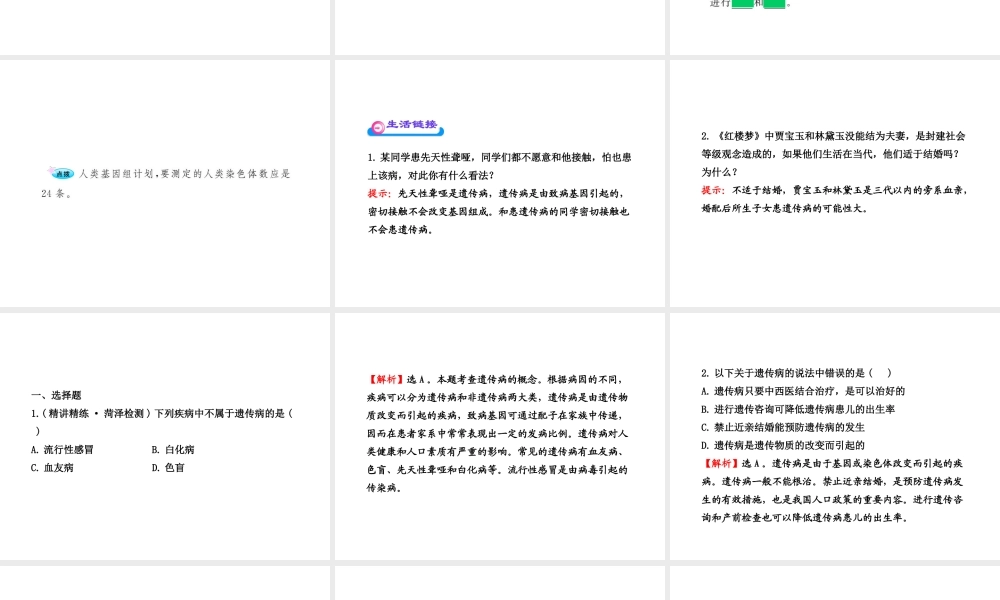Select the slide thumbnail with the 一、选择题 heading
The image size is (1000, 600).
coord(165,436)
